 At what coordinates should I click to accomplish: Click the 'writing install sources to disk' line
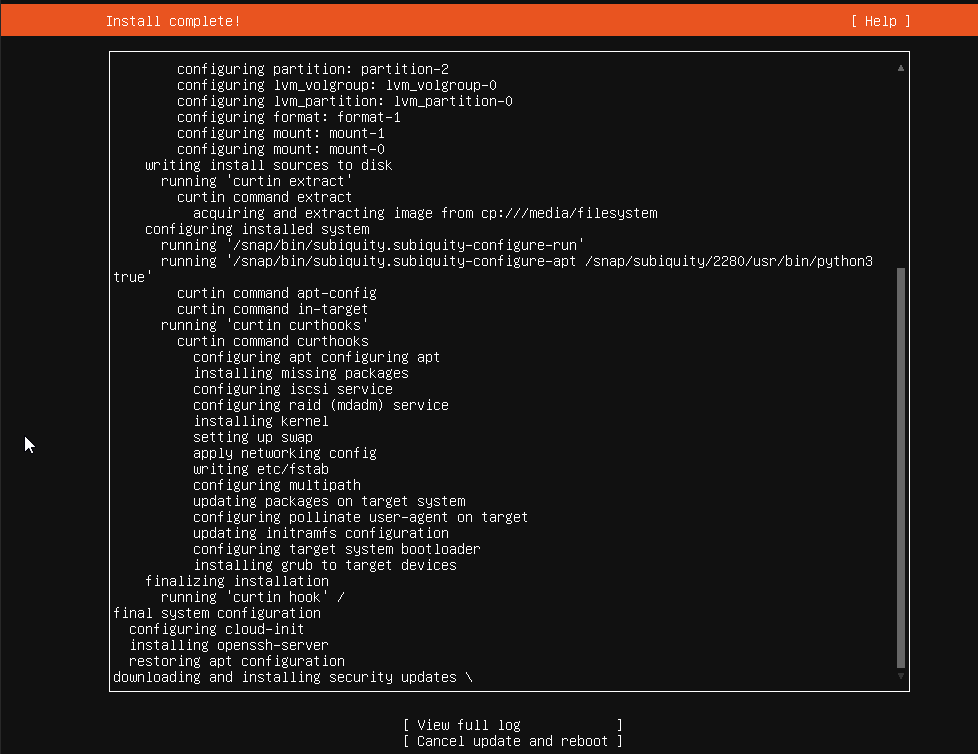click(268, 165)
